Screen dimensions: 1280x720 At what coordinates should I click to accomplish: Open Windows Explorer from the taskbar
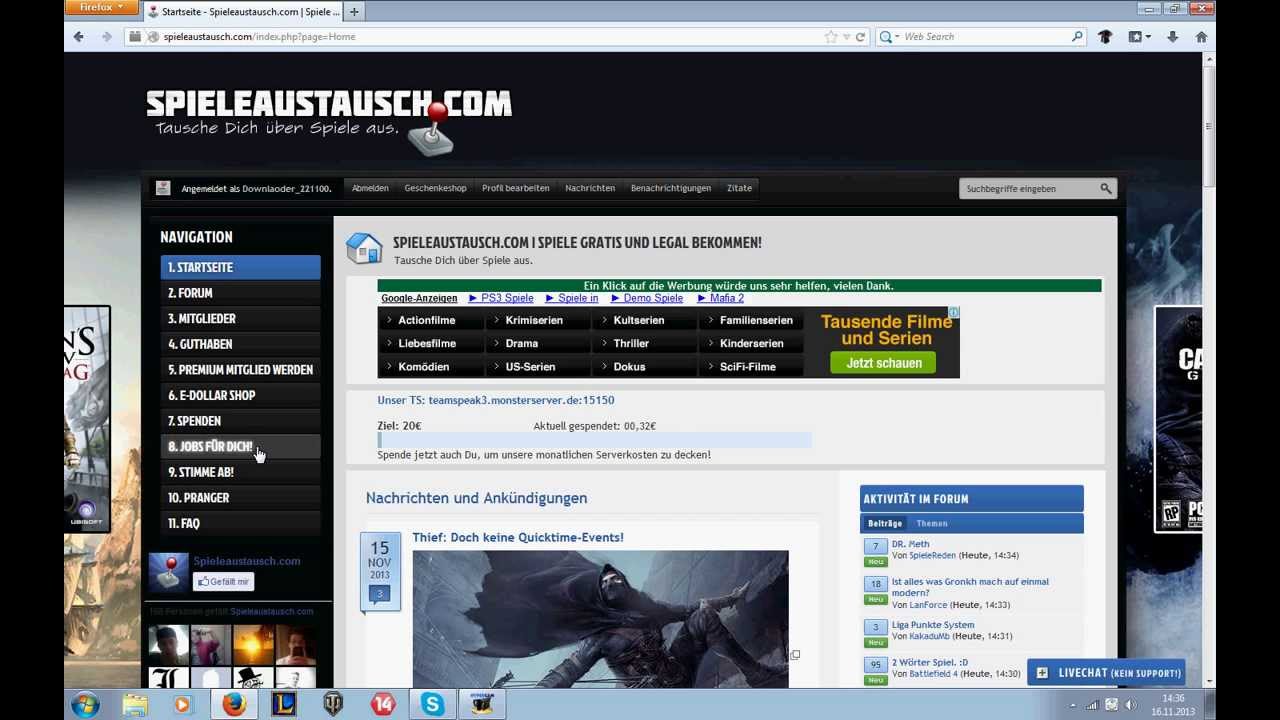pos(135,705)
